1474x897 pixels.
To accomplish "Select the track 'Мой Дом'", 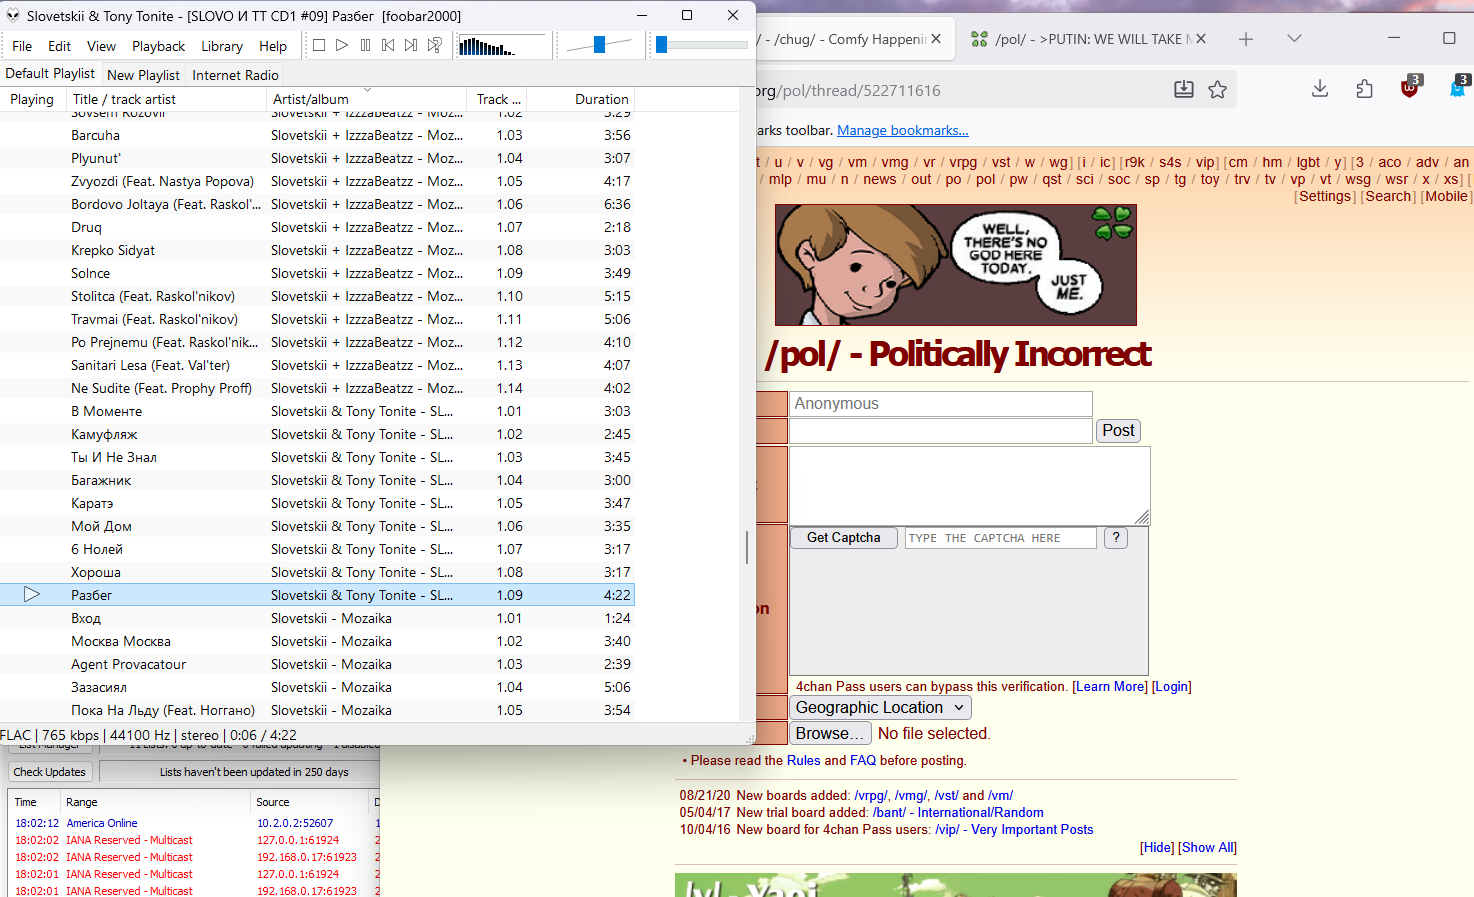I will 317,526.
